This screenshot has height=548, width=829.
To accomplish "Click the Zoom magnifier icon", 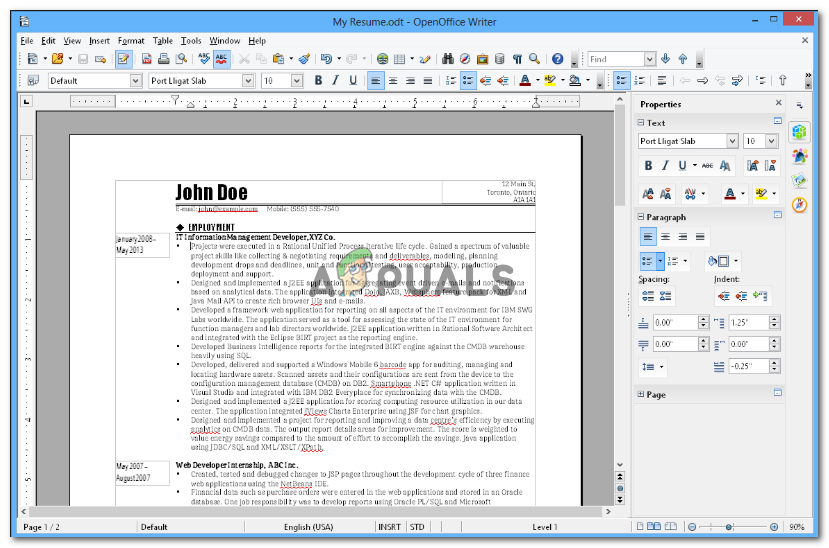I will 535,59.
